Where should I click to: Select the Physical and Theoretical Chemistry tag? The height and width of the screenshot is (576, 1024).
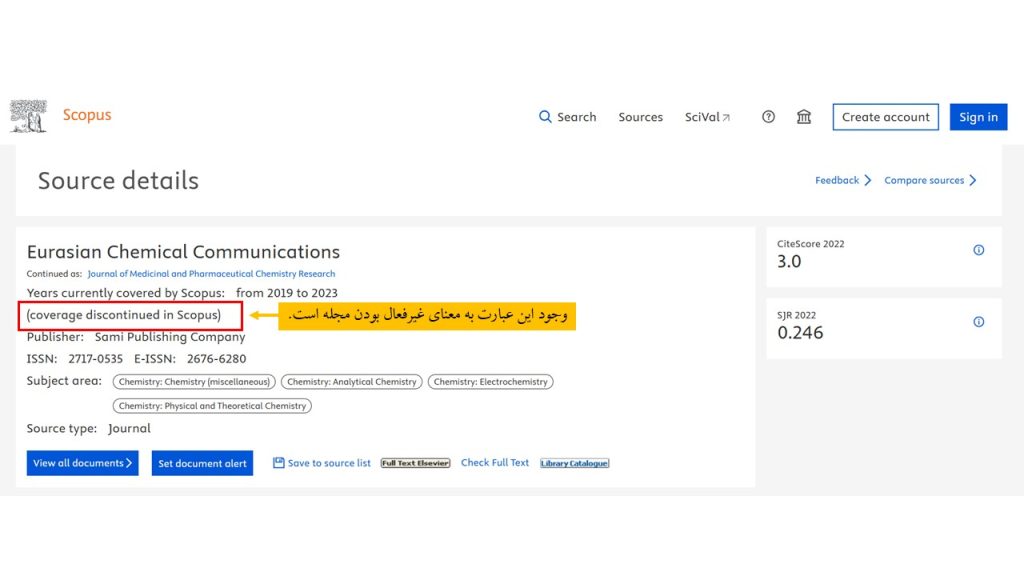[x=212, y=406]
